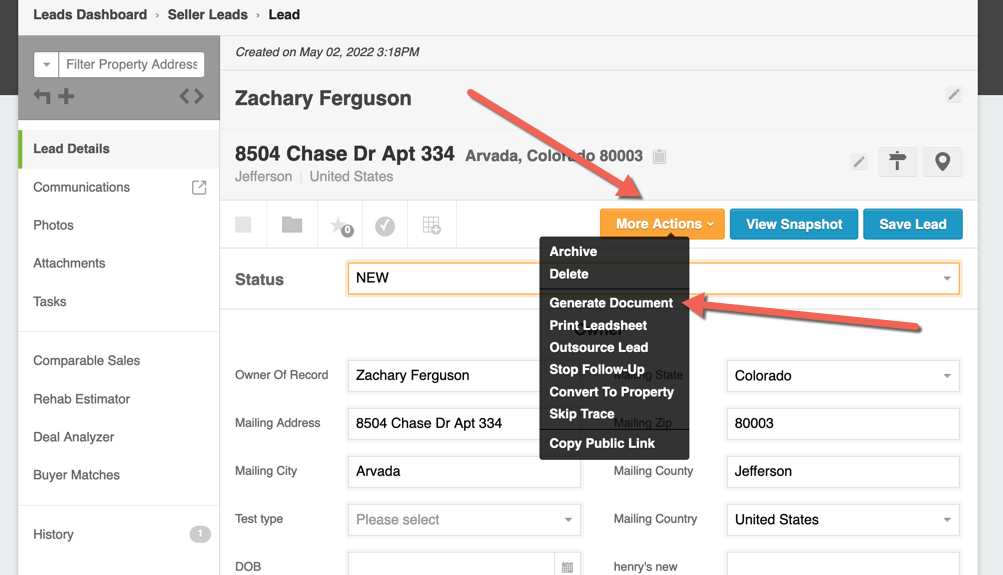The image size is (1003, 575).
Task: Click the Created on May 02, 2022 text
Action: pos(327,52)
